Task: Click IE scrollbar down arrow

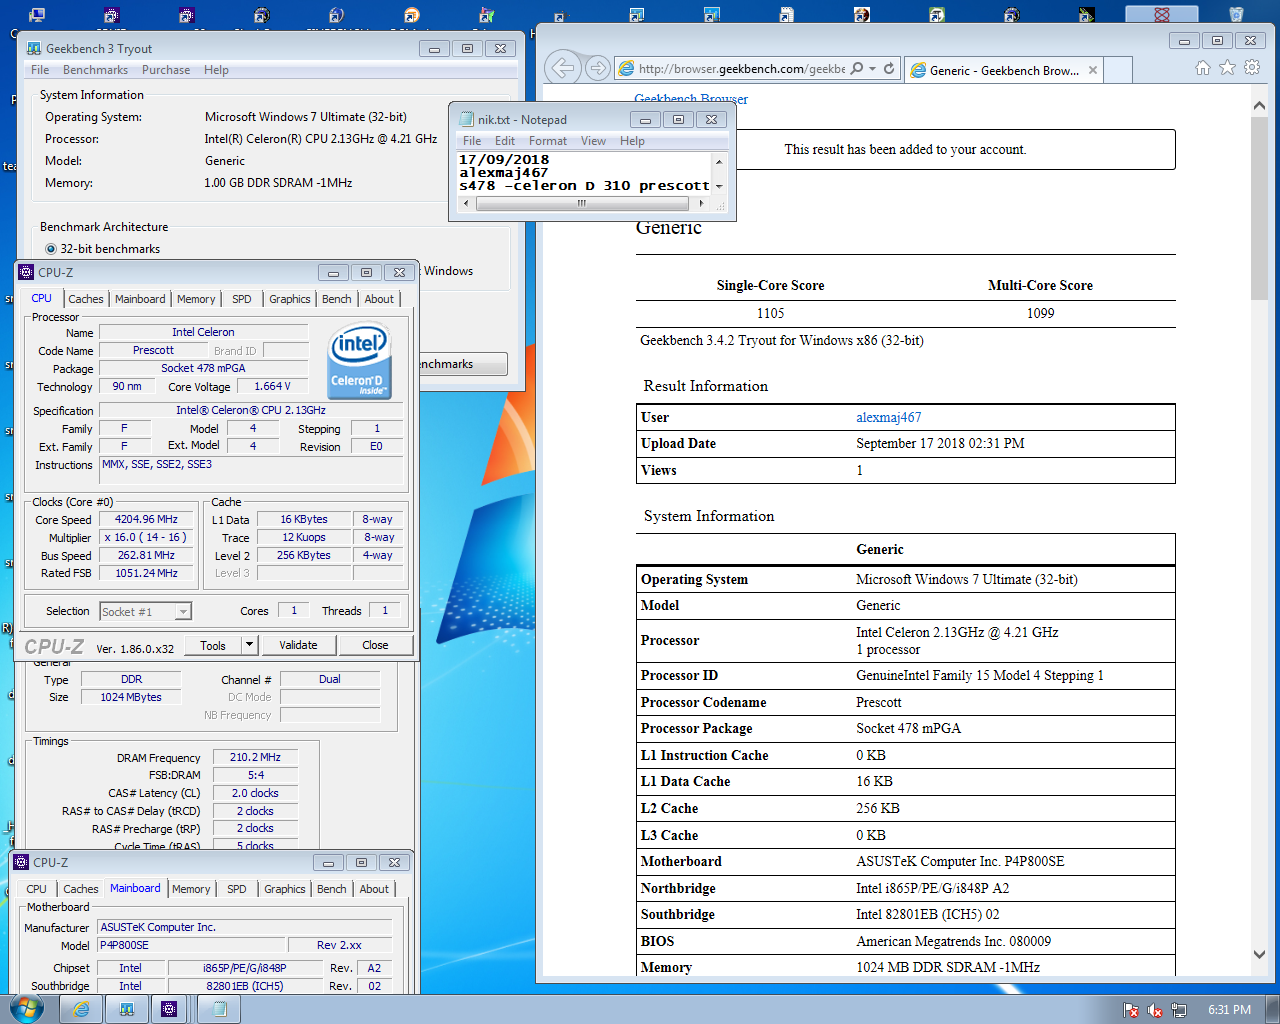Action: point(1259,955)
